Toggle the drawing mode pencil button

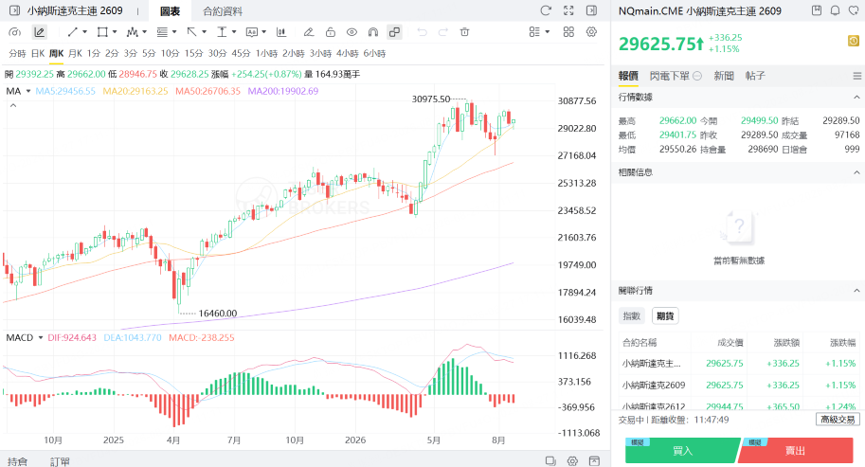tap(39, 32)
